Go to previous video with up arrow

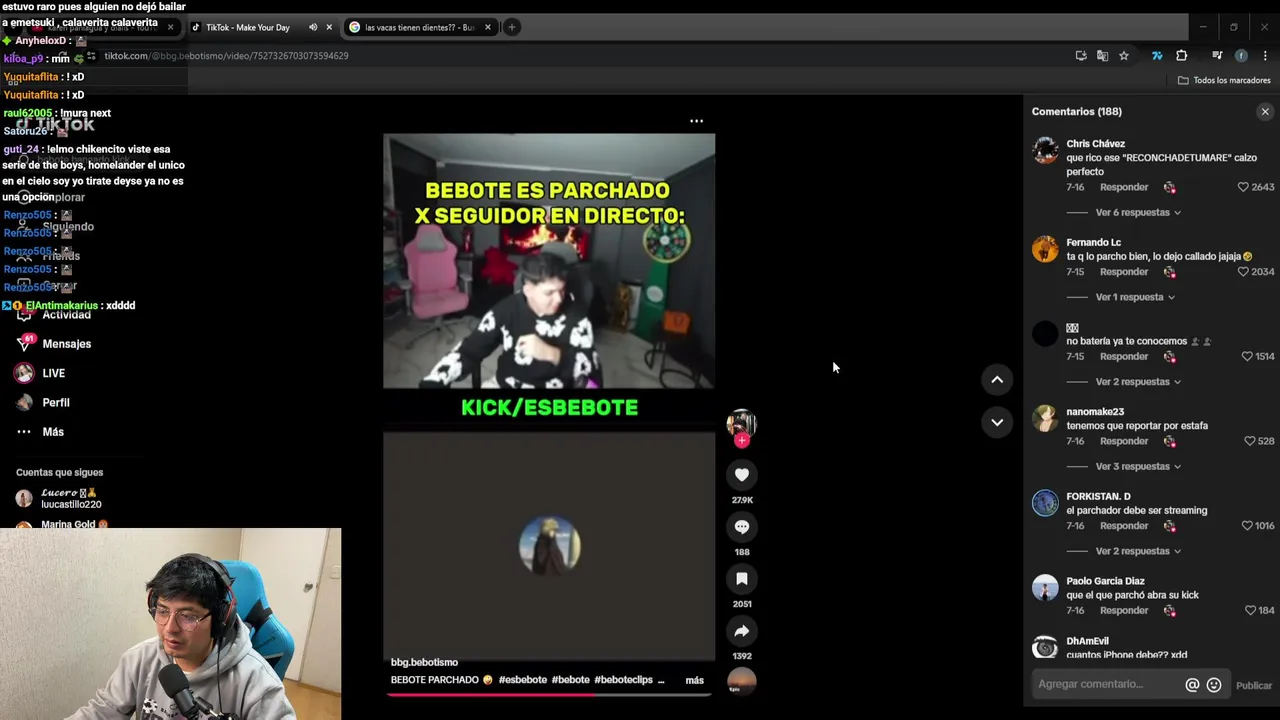pyautogui.click(x=997, y=380)
